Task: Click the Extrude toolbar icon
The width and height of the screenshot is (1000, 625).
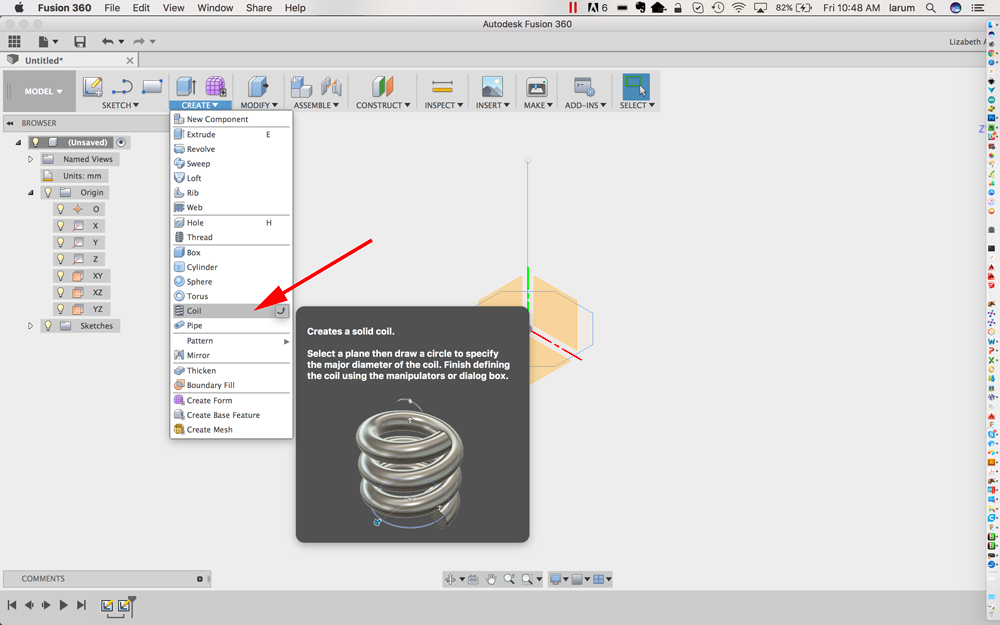Action: coord(186,87)
